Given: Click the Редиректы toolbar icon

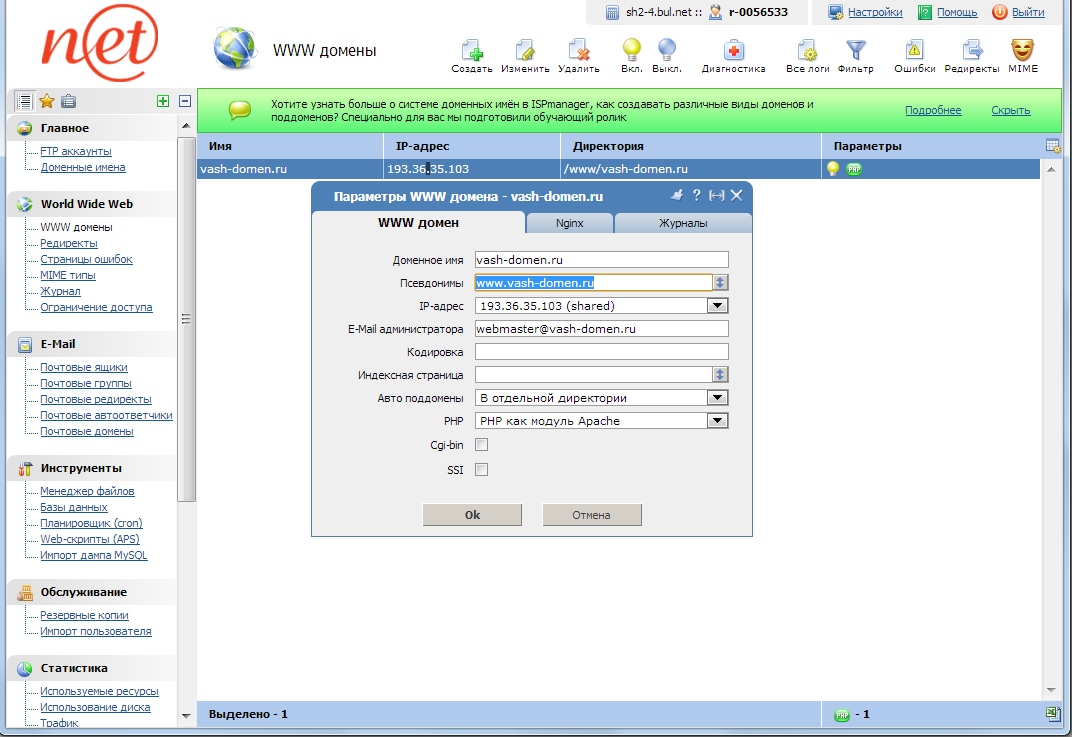Looking at the screenshot, I should [x=970, y=50].
